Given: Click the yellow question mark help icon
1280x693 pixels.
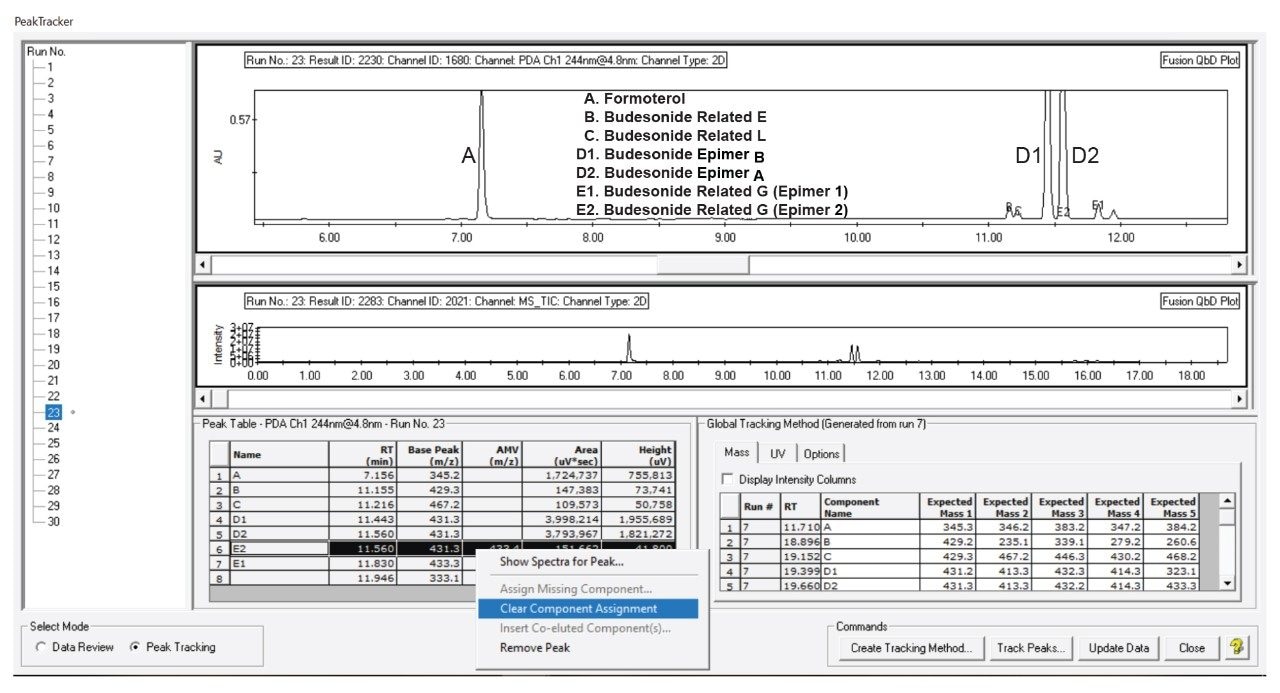Looking at the screenshot, I should 1237,647.
